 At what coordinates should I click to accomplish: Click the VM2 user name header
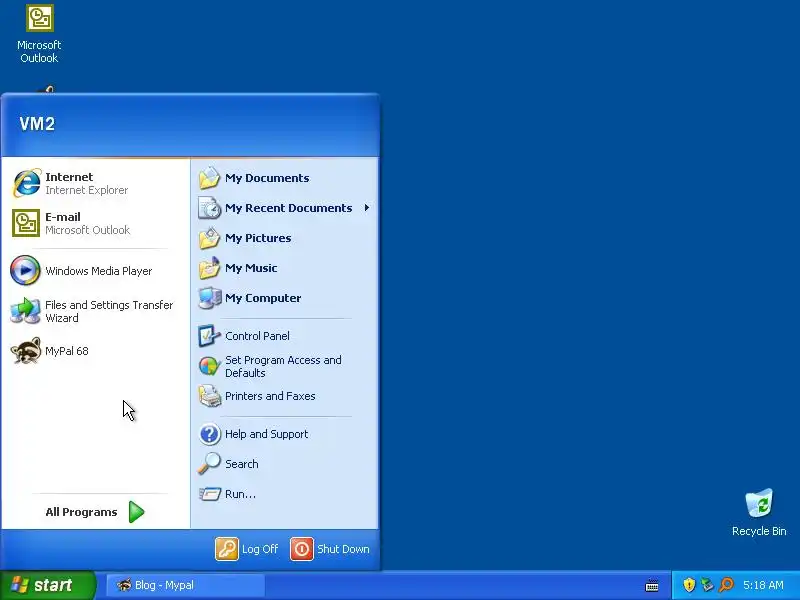[37, 124]
